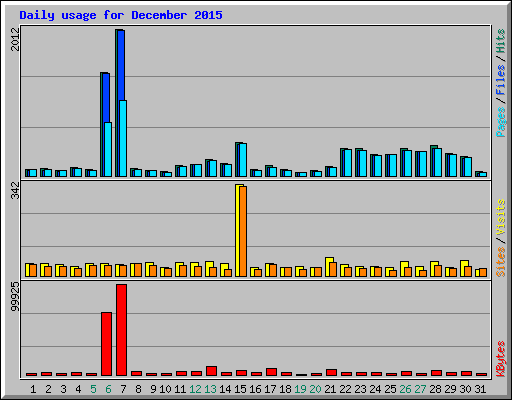Click the day 6 blue files bar

tap(106, 97)
